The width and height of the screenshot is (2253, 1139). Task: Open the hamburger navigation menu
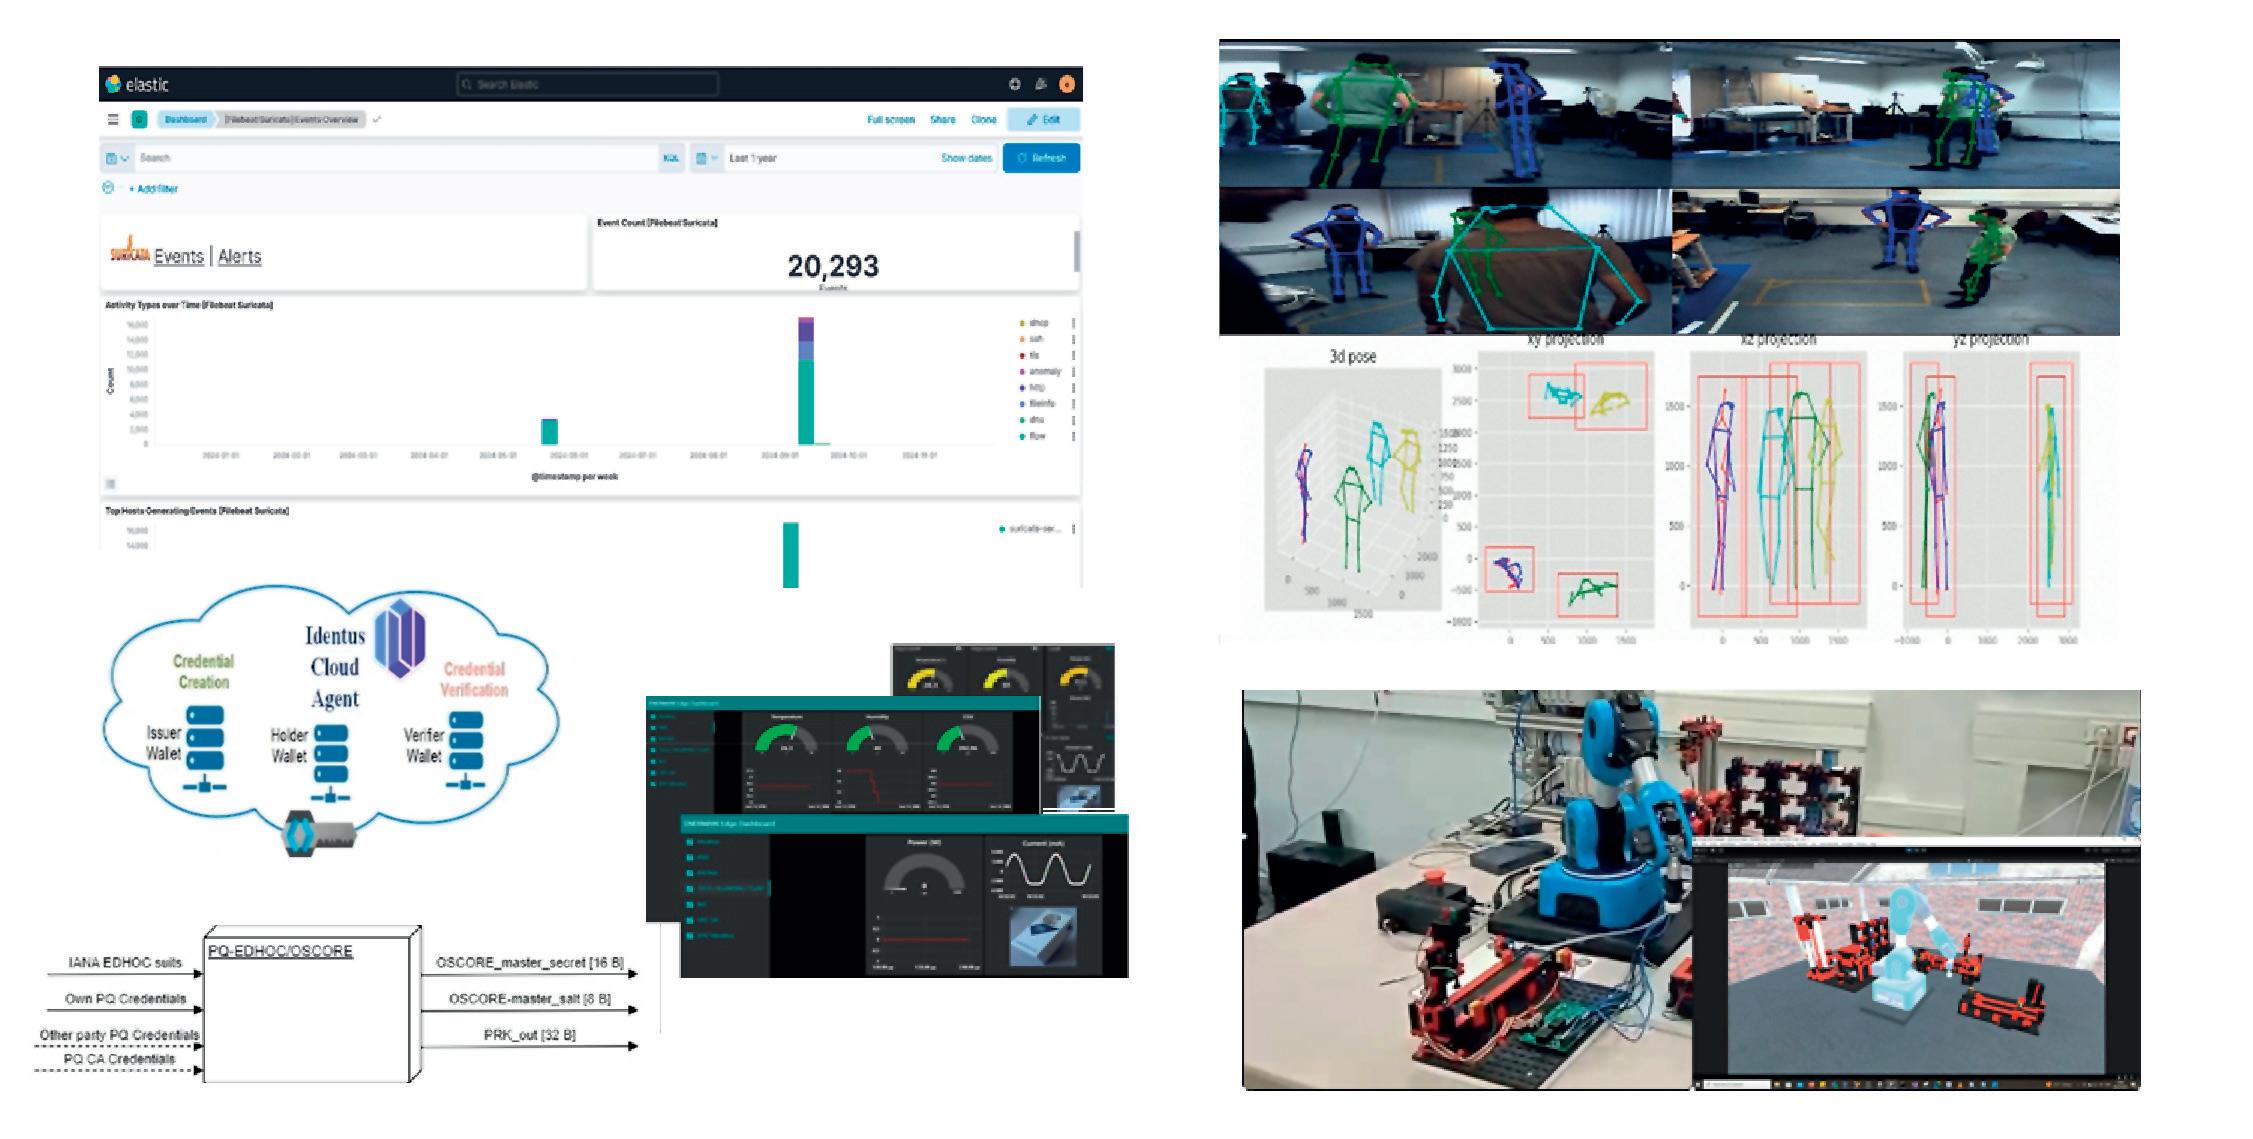click(x=113, y=120)
